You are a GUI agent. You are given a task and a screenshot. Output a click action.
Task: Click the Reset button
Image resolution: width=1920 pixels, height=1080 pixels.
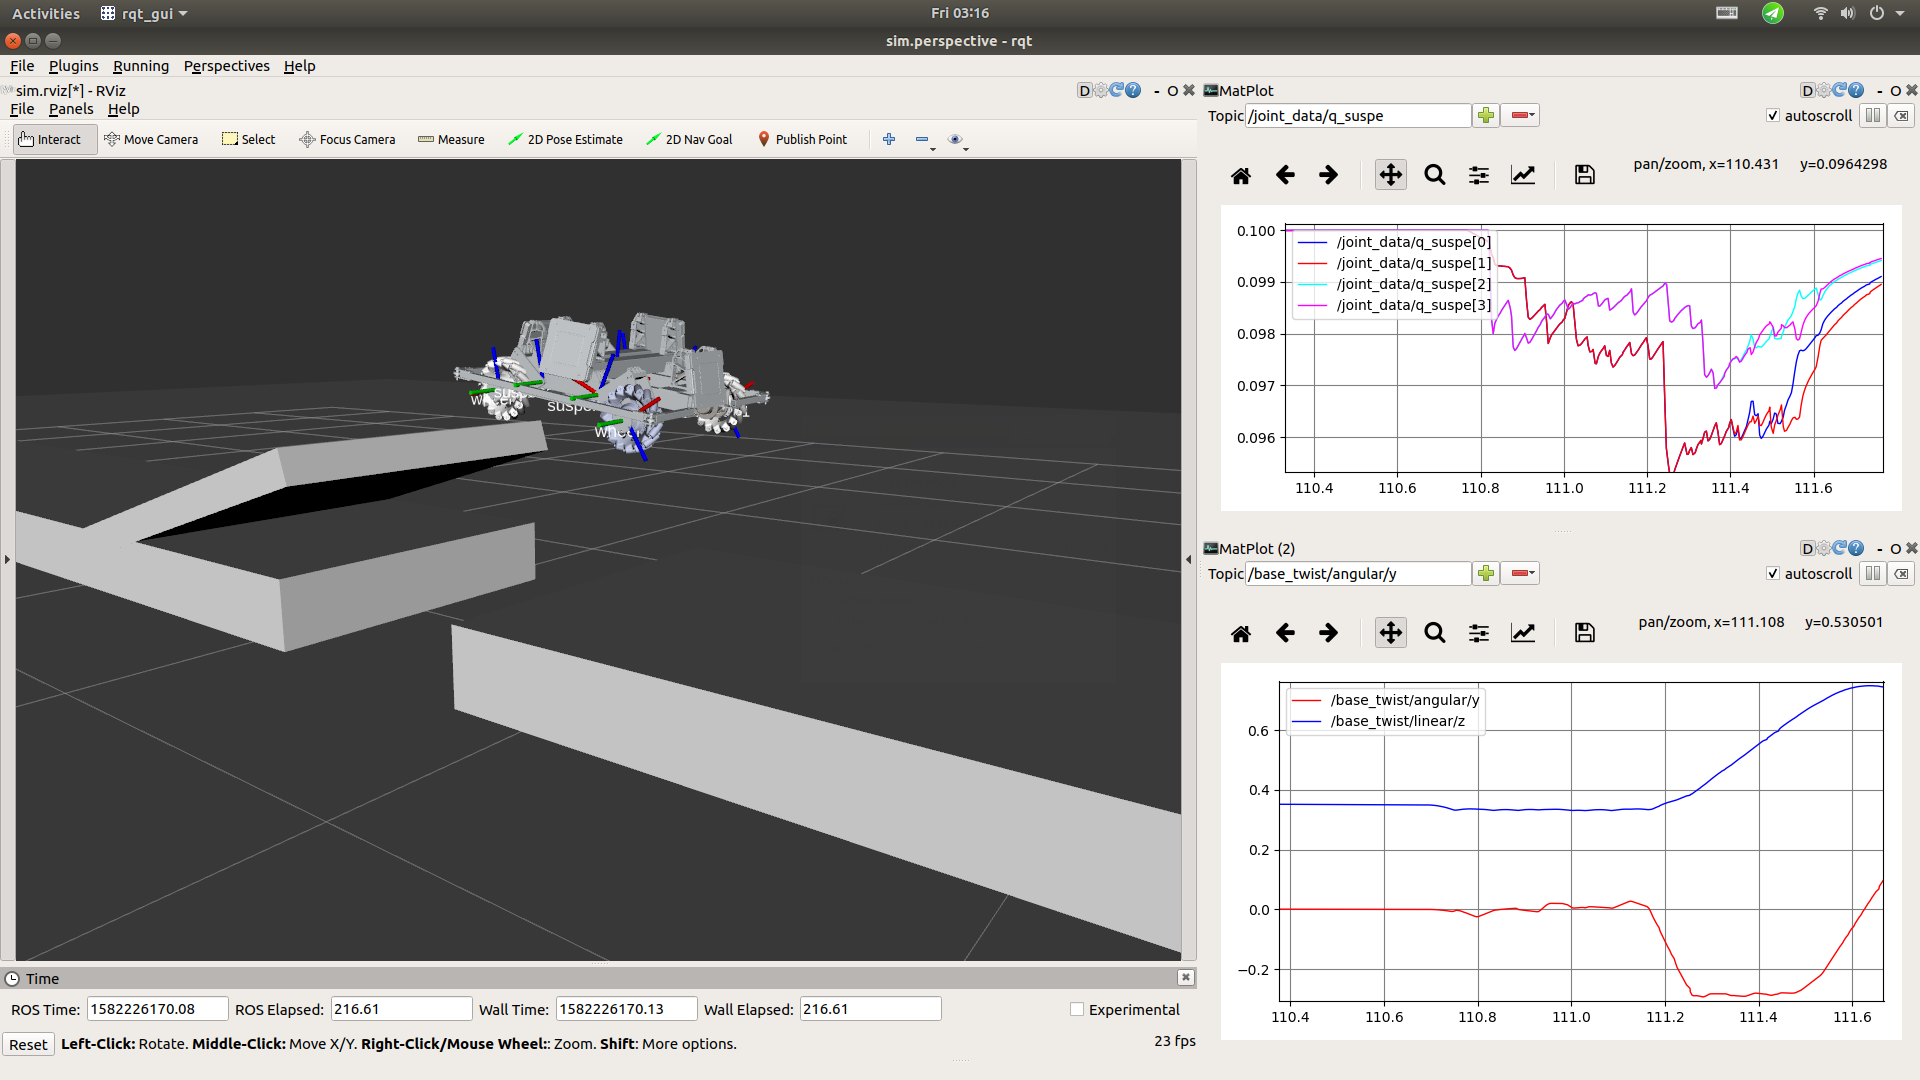[28, 1044]
